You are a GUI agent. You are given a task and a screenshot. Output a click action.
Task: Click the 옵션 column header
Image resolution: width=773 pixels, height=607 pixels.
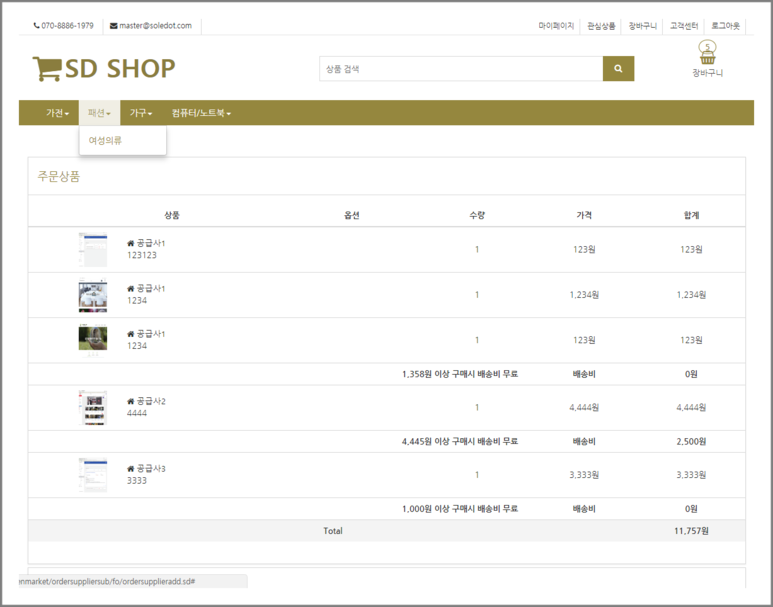tap(351, 215)
